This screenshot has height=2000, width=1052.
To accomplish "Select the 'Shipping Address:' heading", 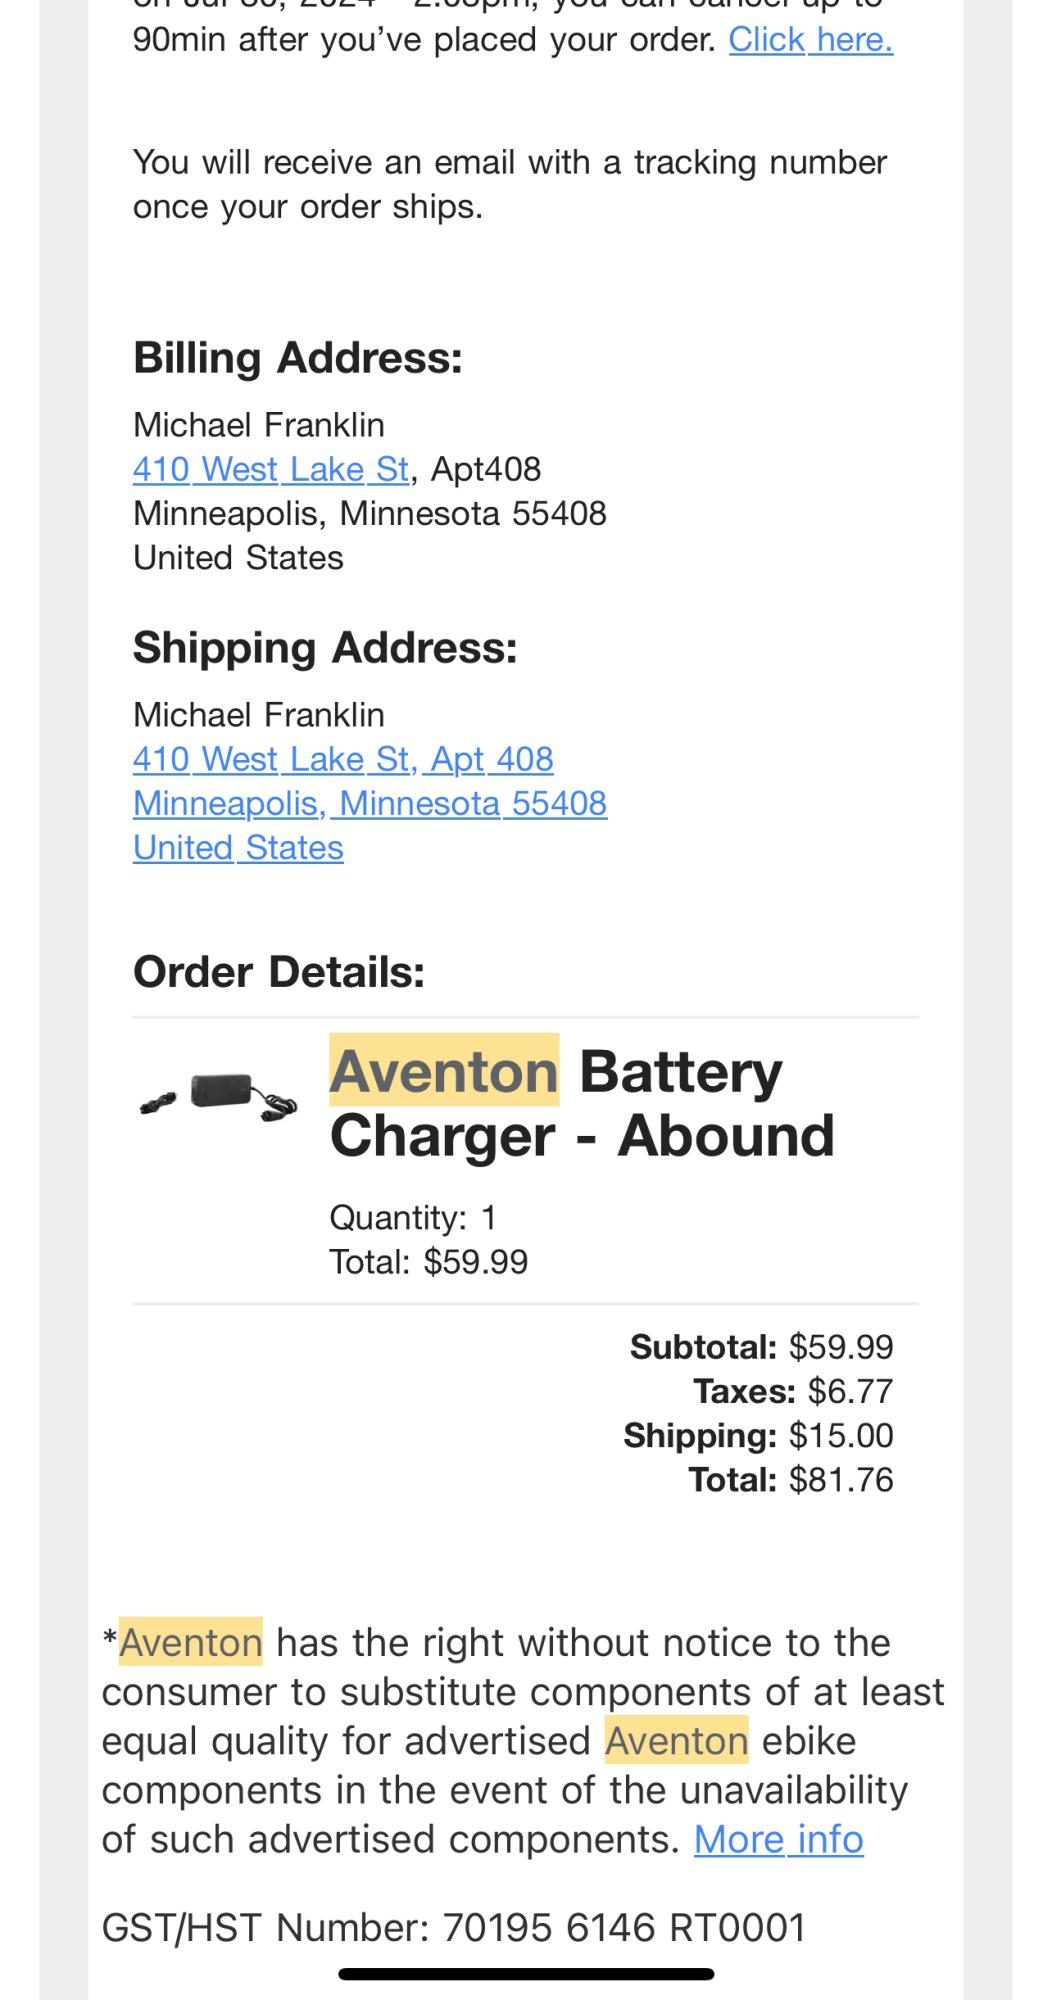I will [x=325, y=648].
